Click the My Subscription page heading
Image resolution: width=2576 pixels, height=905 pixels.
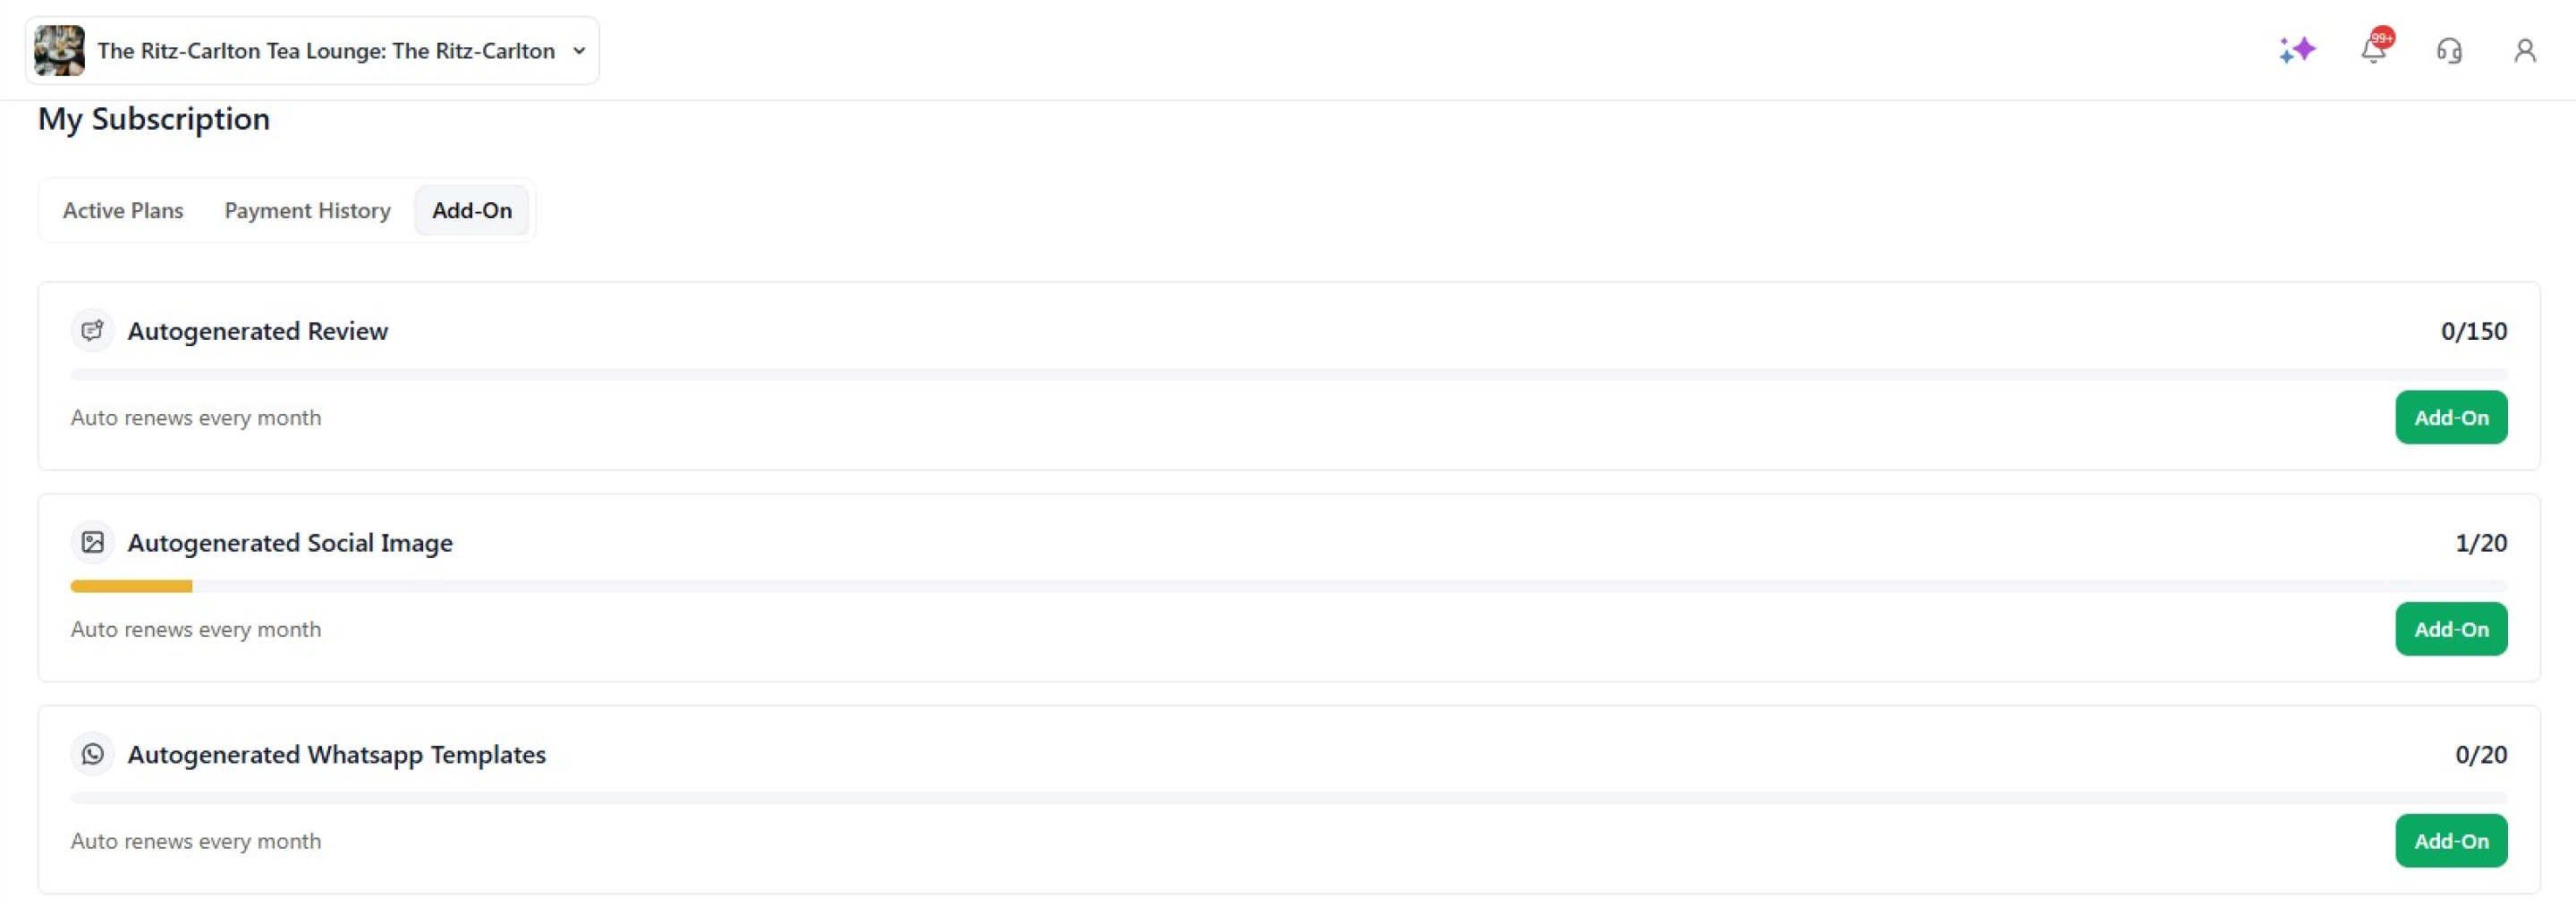(154, 119)
